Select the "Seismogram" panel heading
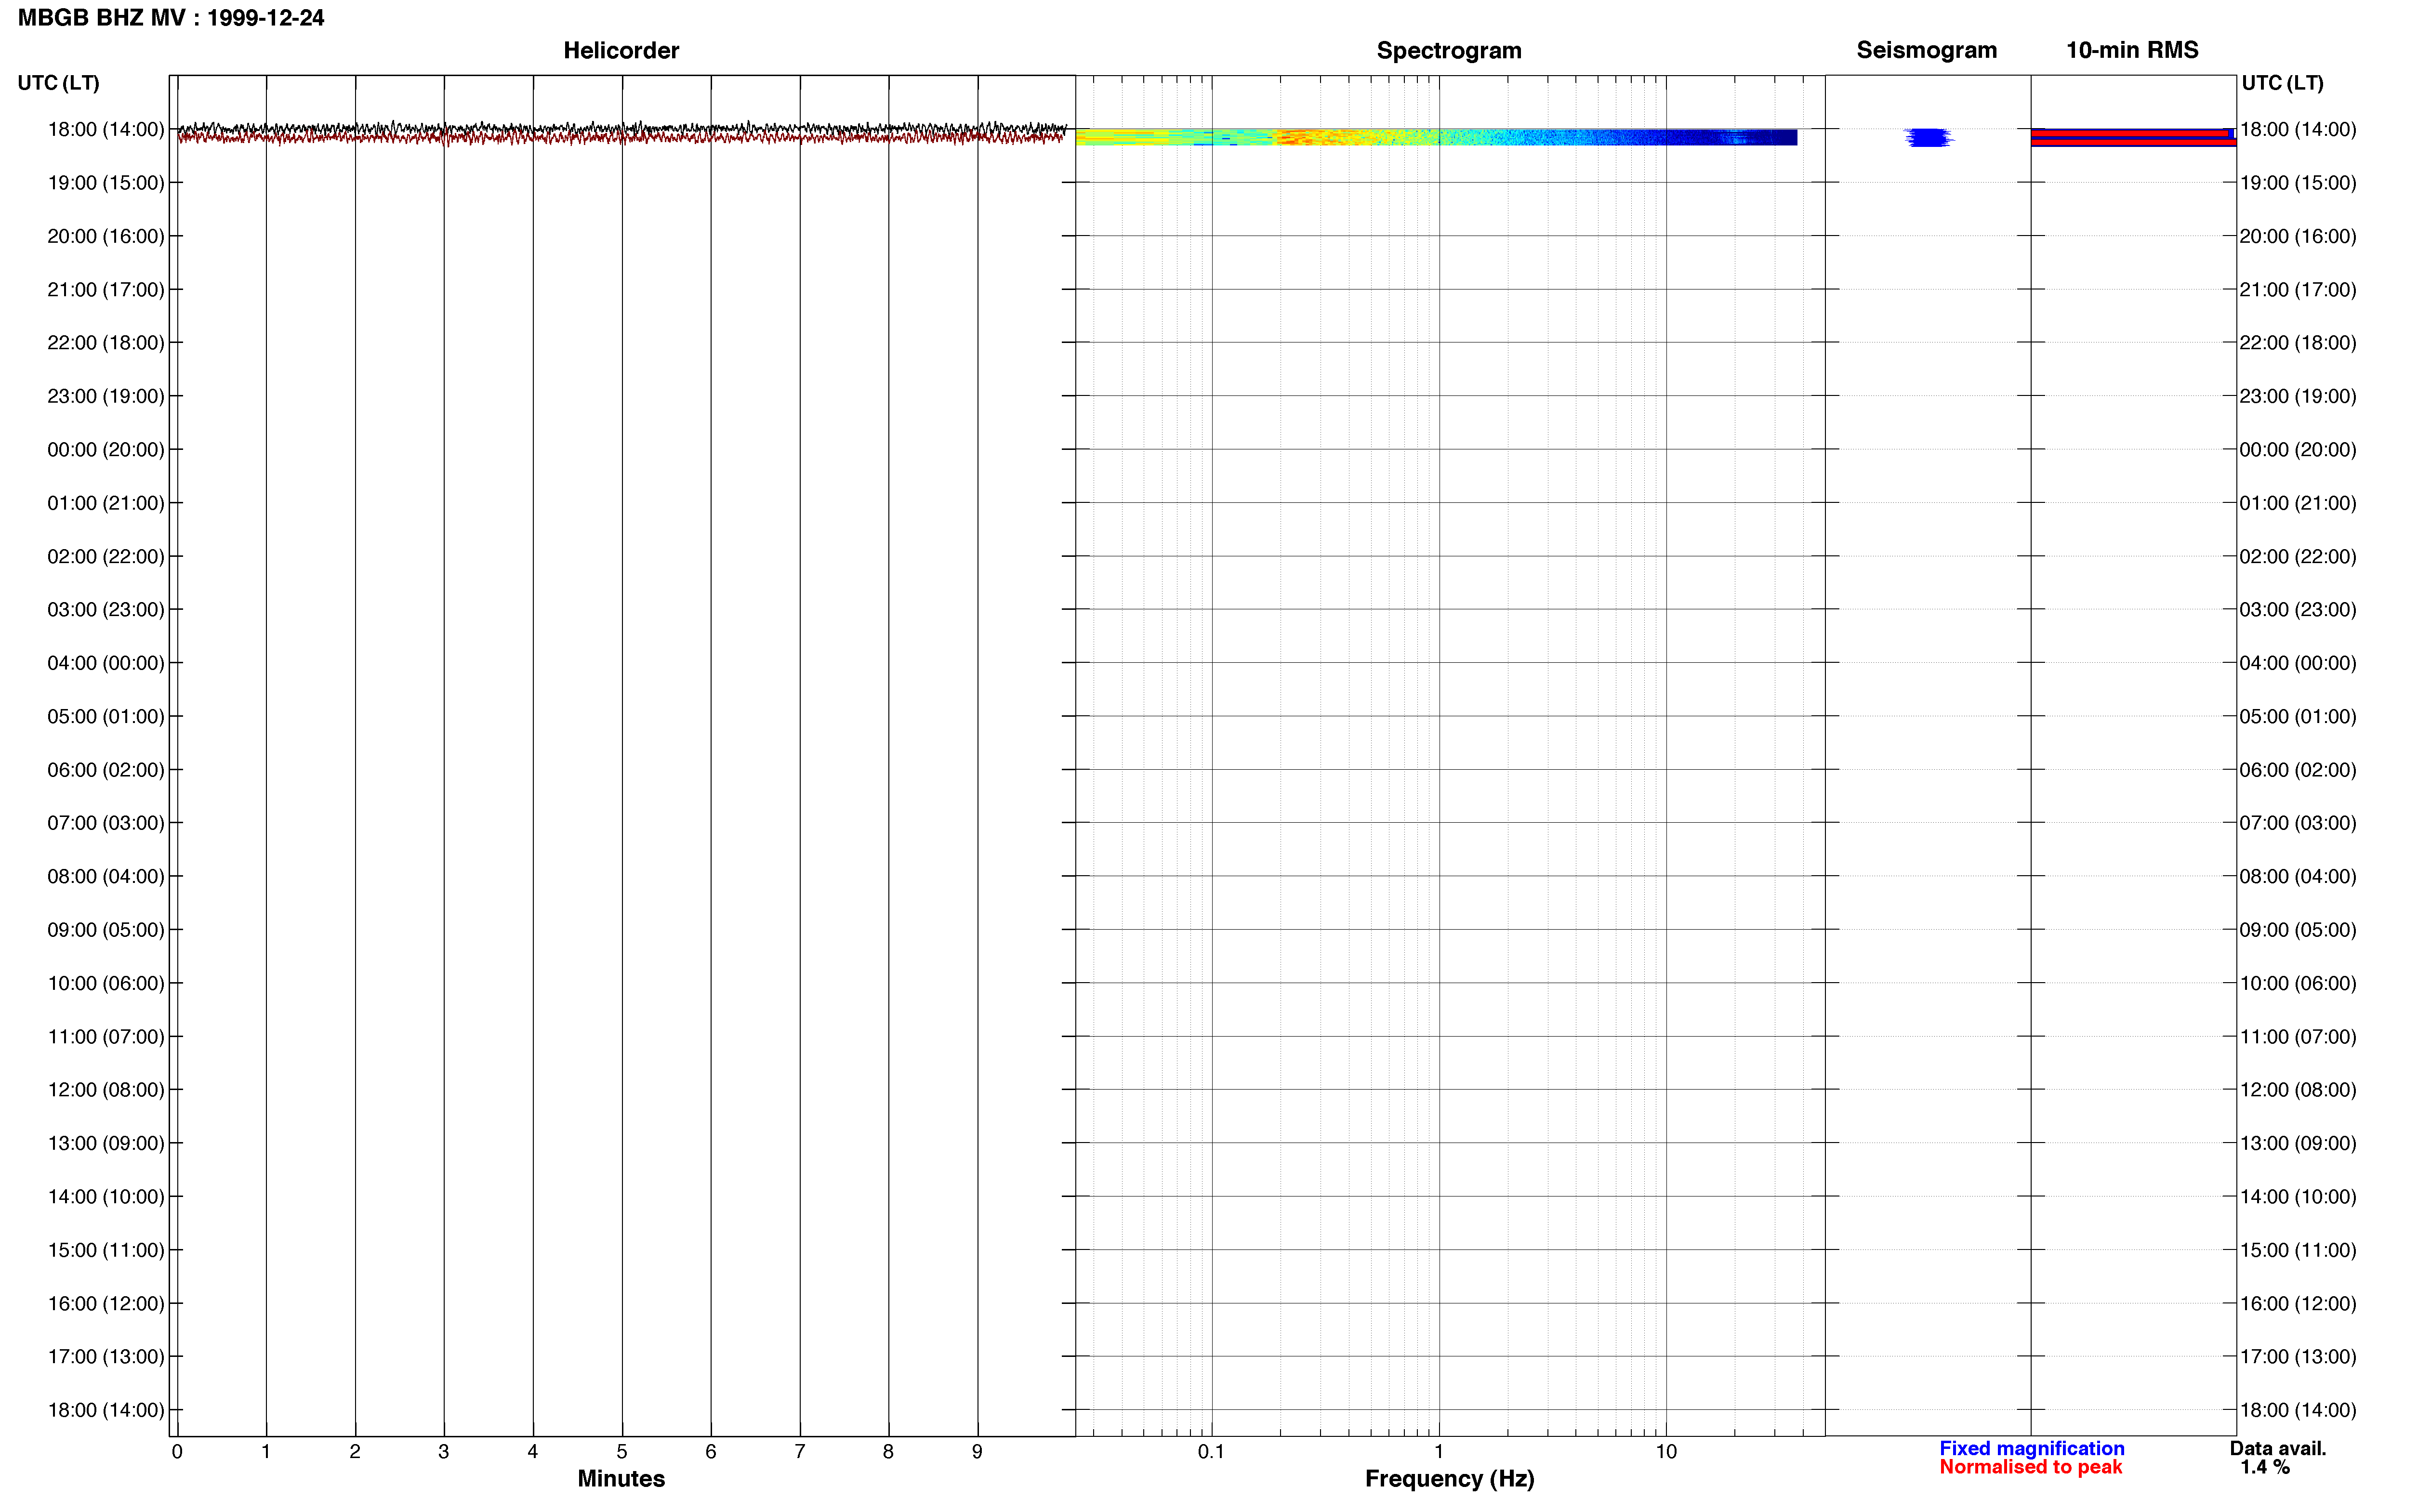 click(1926, 50)
